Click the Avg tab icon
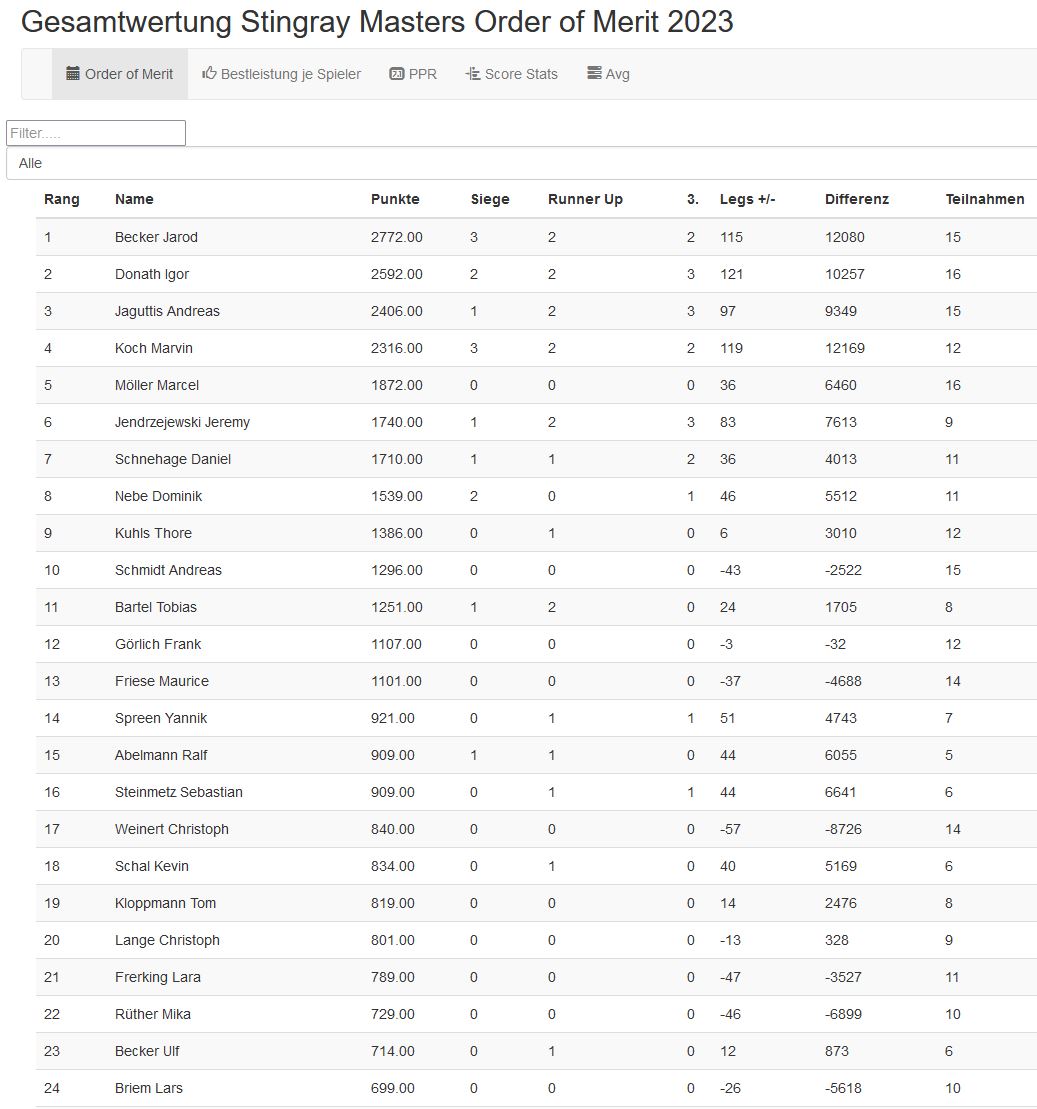 (594, 74)
